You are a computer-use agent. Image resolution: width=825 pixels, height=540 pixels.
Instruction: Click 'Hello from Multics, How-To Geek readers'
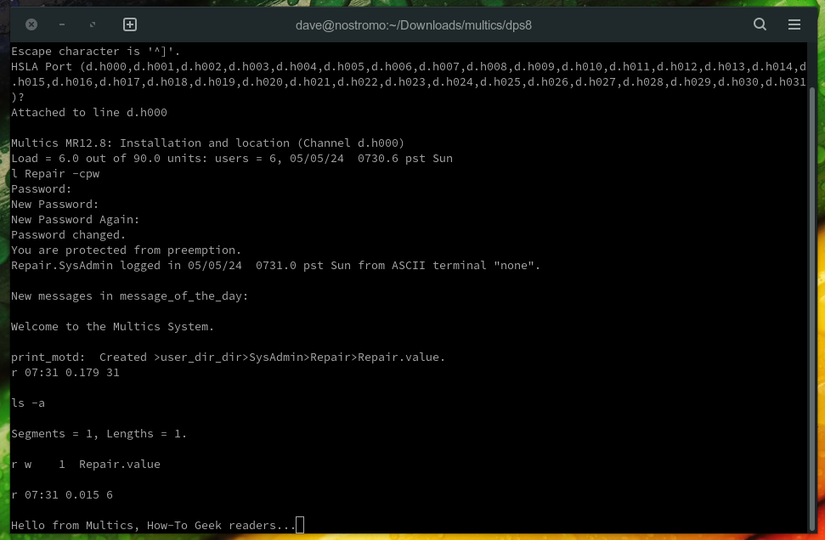click(x=153, y=525)
